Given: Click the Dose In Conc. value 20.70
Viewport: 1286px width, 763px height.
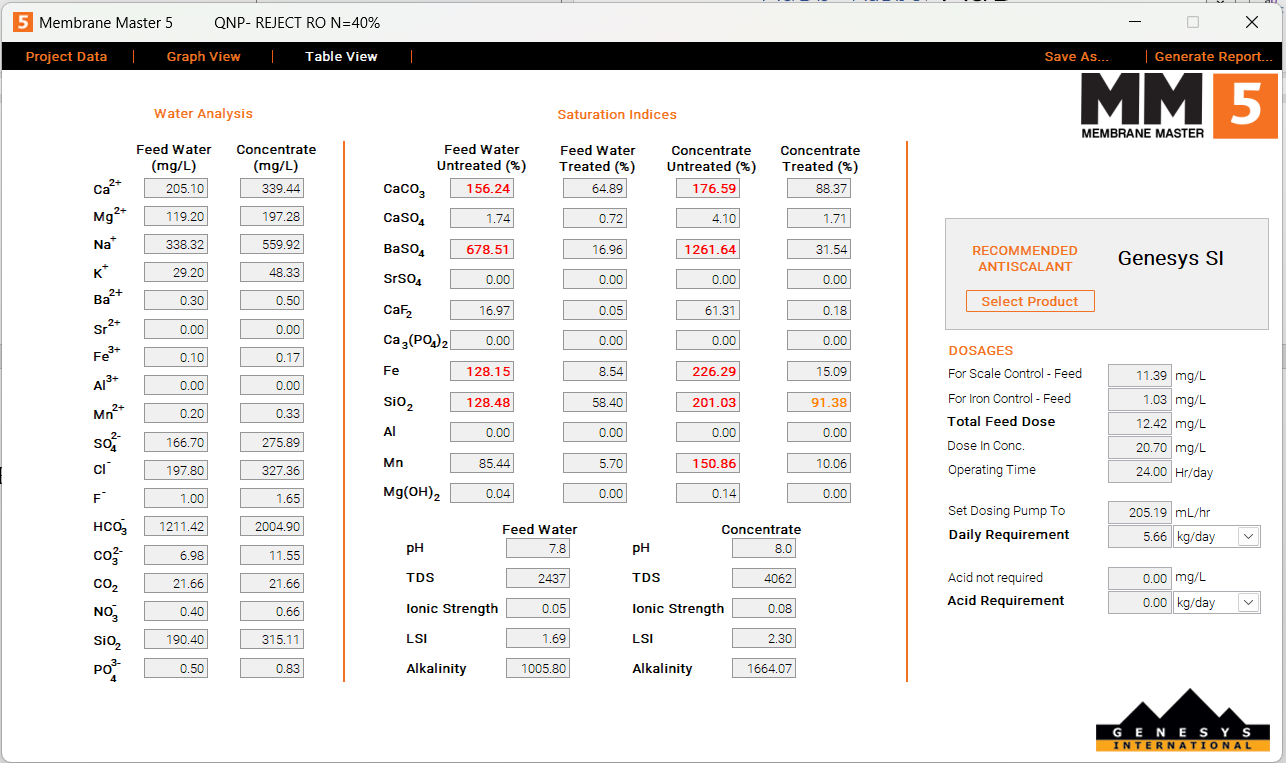Looking at the screenshot, I should click(1140, 447).
